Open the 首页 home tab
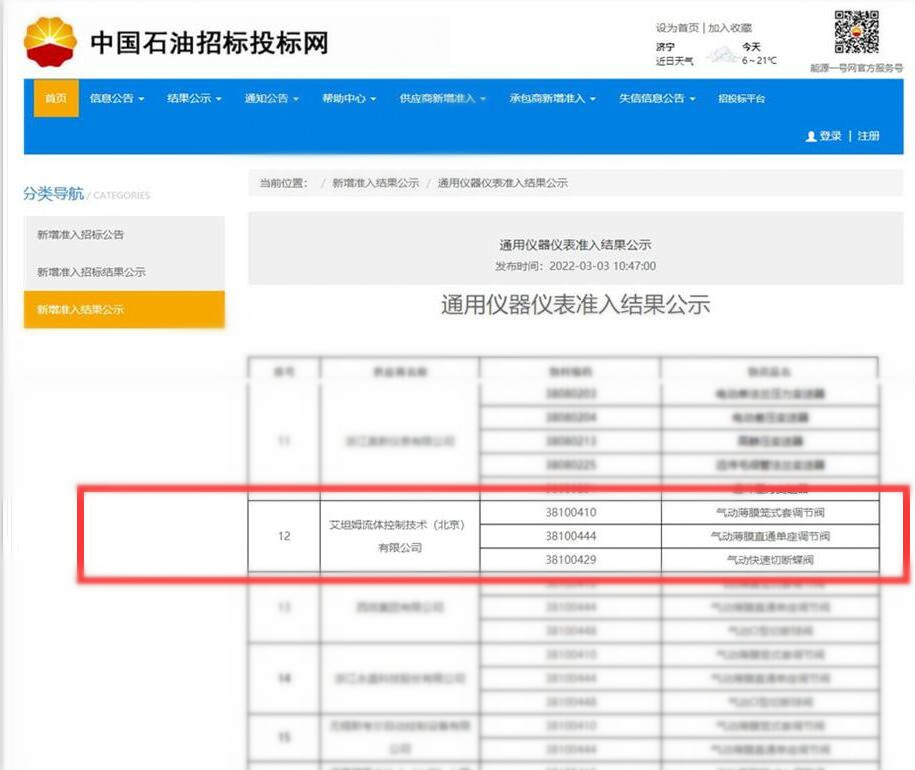 pos(56,98)
